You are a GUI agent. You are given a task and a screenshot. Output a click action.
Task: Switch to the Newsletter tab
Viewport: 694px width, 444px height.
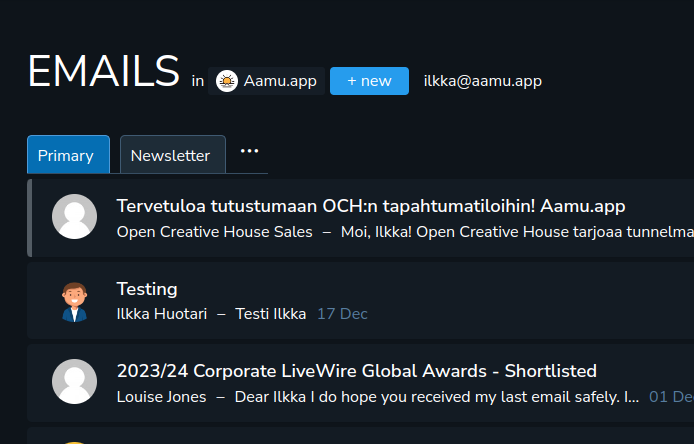click(x=170, y=155)
